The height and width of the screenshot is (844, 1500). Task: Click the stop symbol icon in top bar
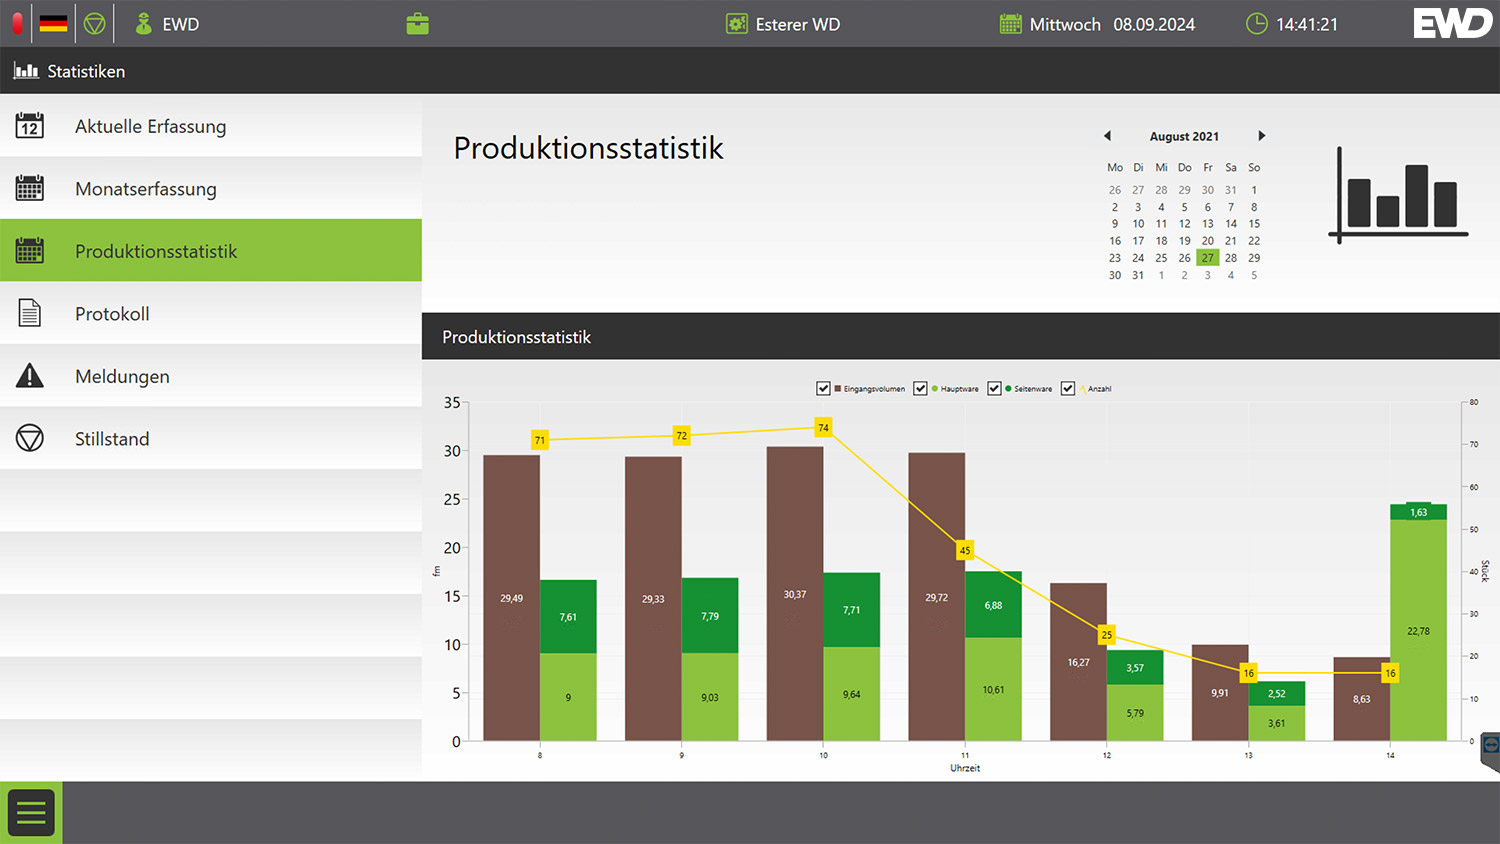pyautogui.click(x=95, y=24)
